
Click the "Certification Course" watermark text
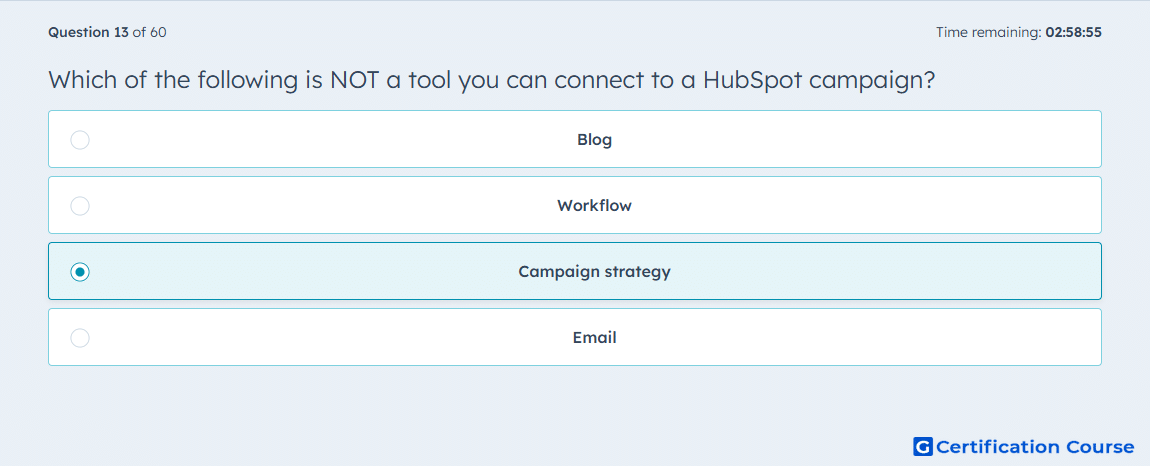1035,446
